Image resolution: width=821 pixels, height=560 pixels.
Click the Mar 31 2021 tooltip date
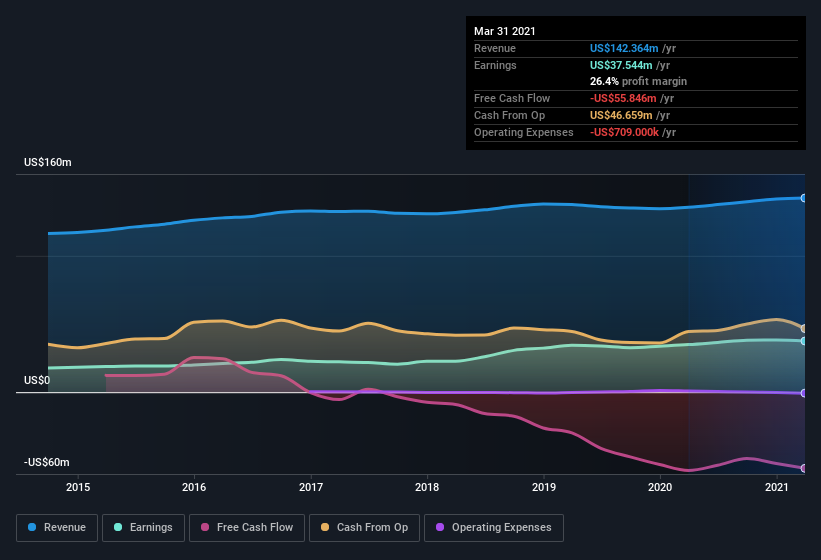[x=505, y=31]
